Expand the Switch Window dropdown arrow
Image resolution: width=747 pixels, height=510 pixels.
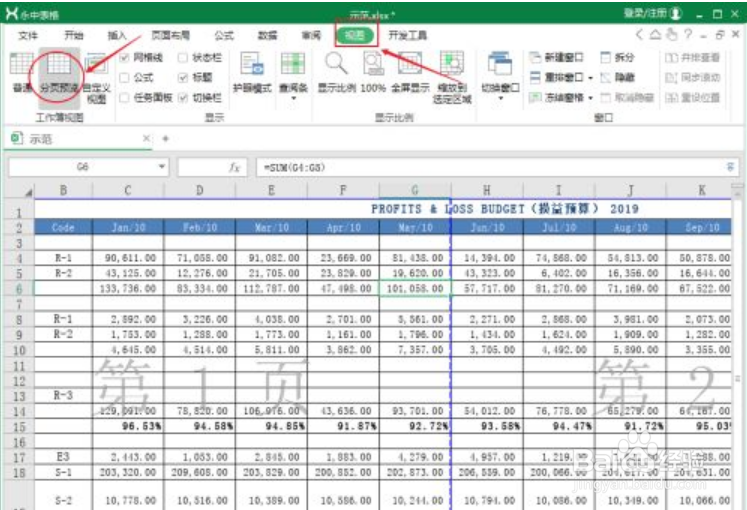500,99
